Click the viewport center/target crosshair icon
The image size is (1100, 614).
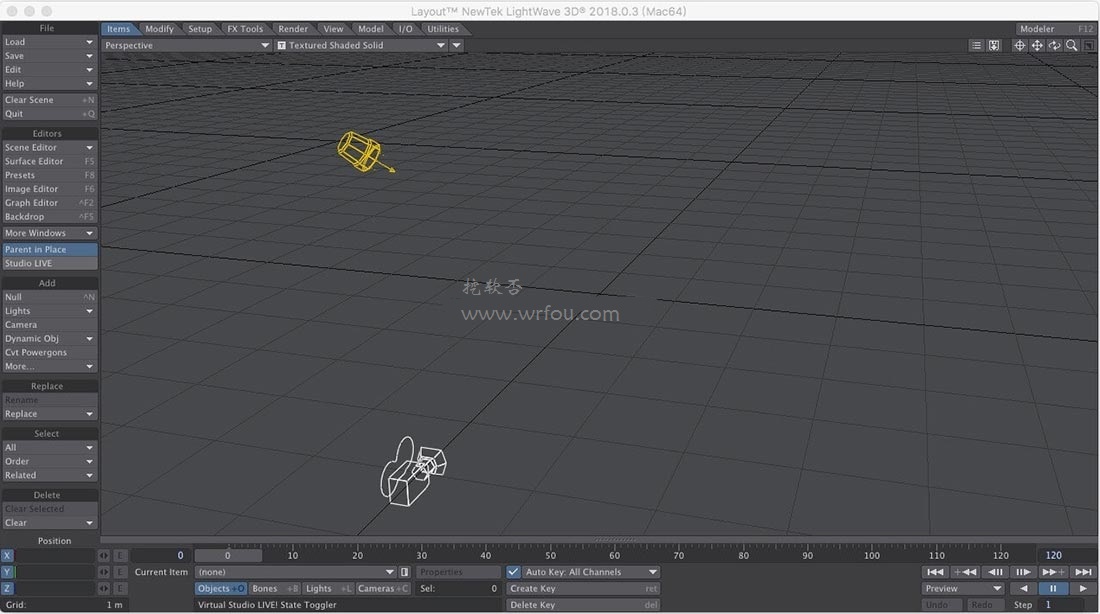click(x=1020, y=45)
